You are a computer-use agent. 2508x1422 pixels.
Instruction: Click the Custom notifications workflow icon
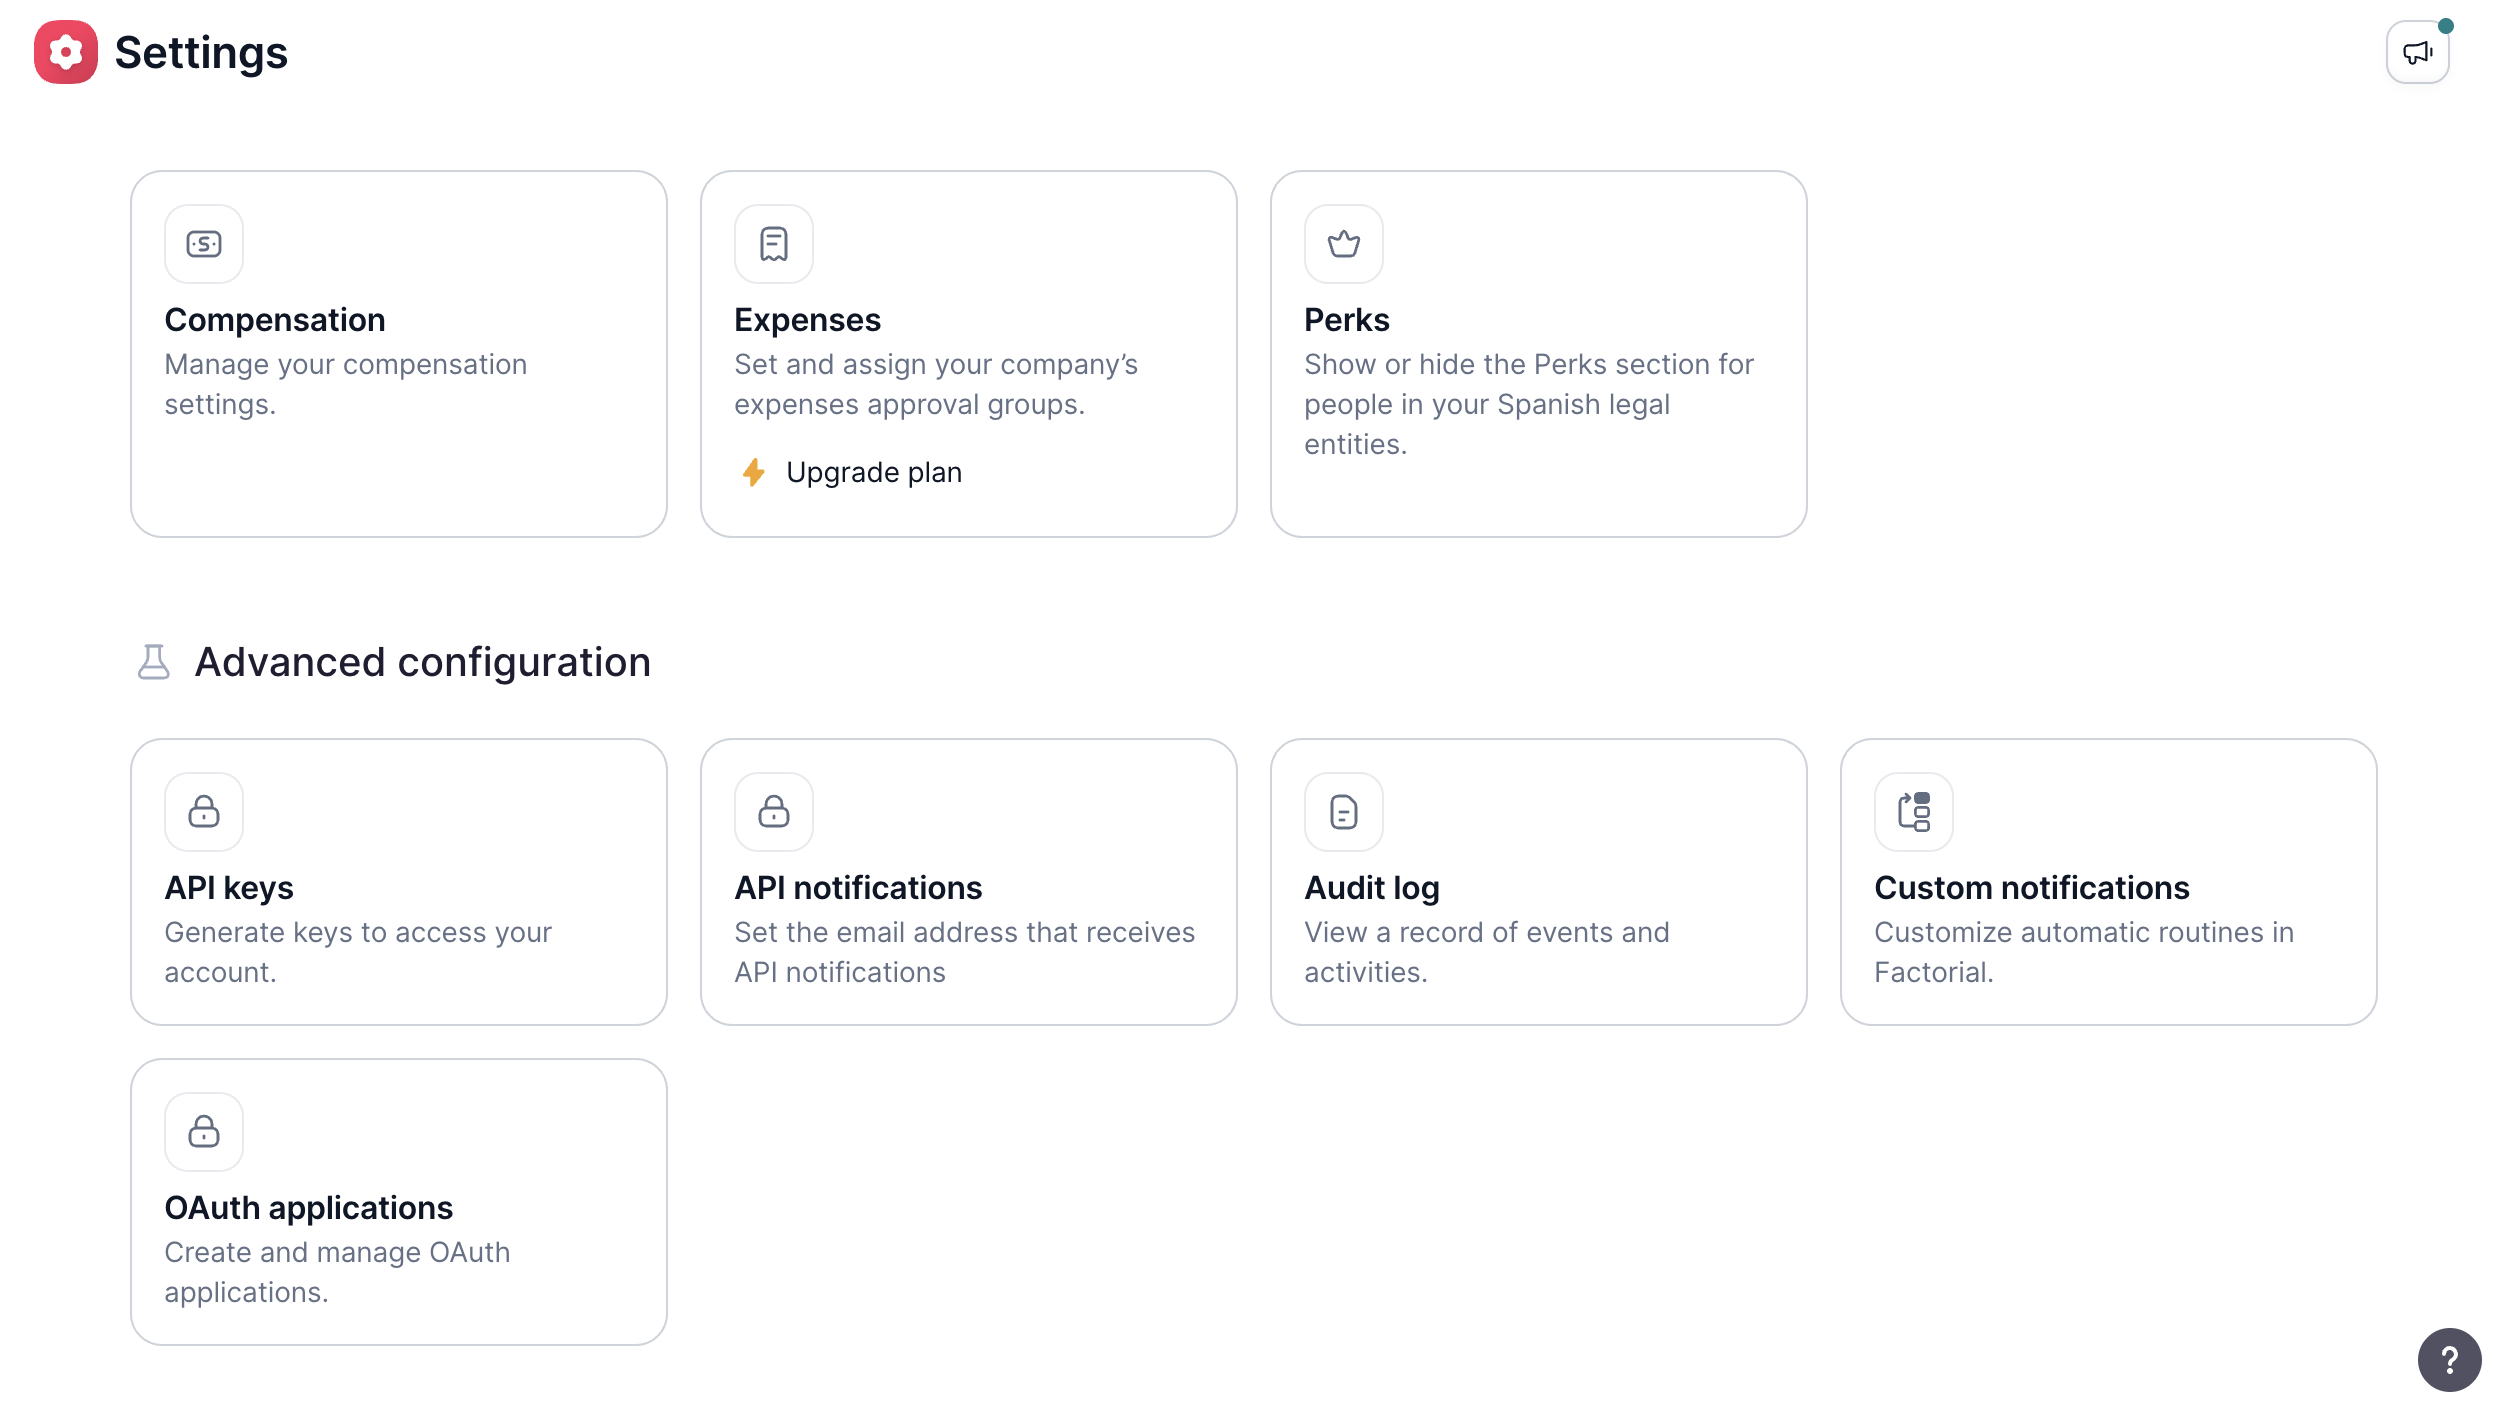[1914, 812]
